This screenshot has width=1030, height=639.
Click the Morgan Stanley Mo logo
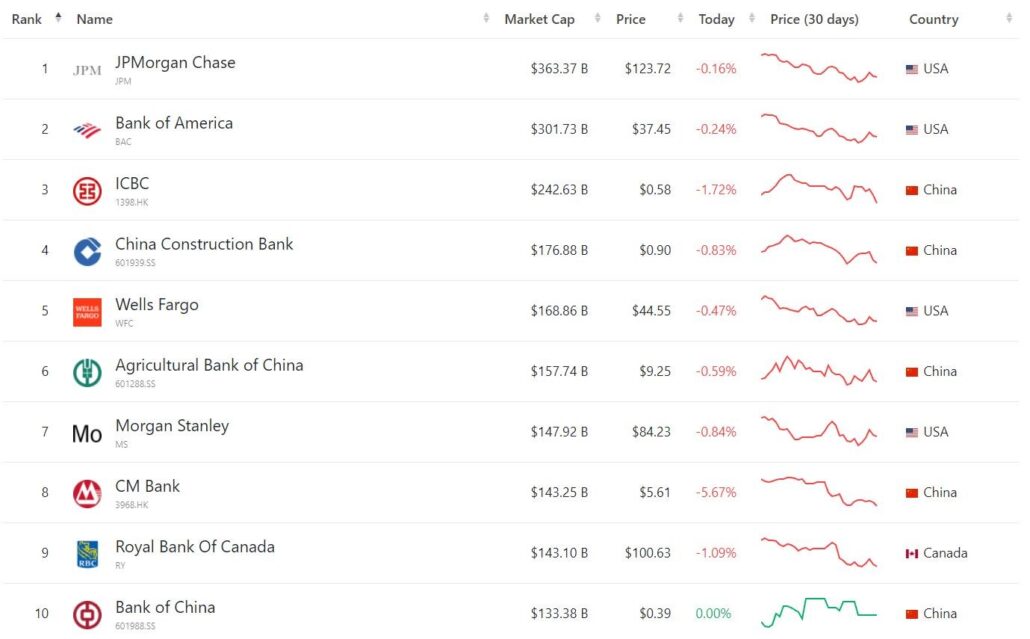[86, 432]
